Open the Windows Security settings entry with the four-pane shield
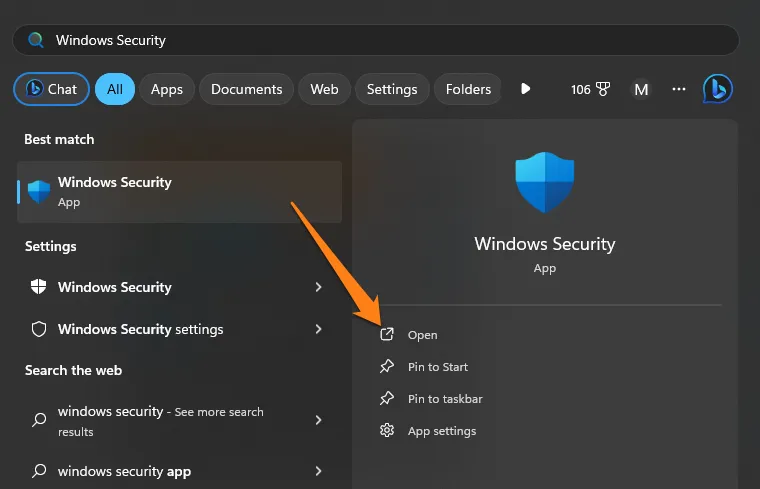Screen dimensions: 760x489 click(x=177, y=287)
